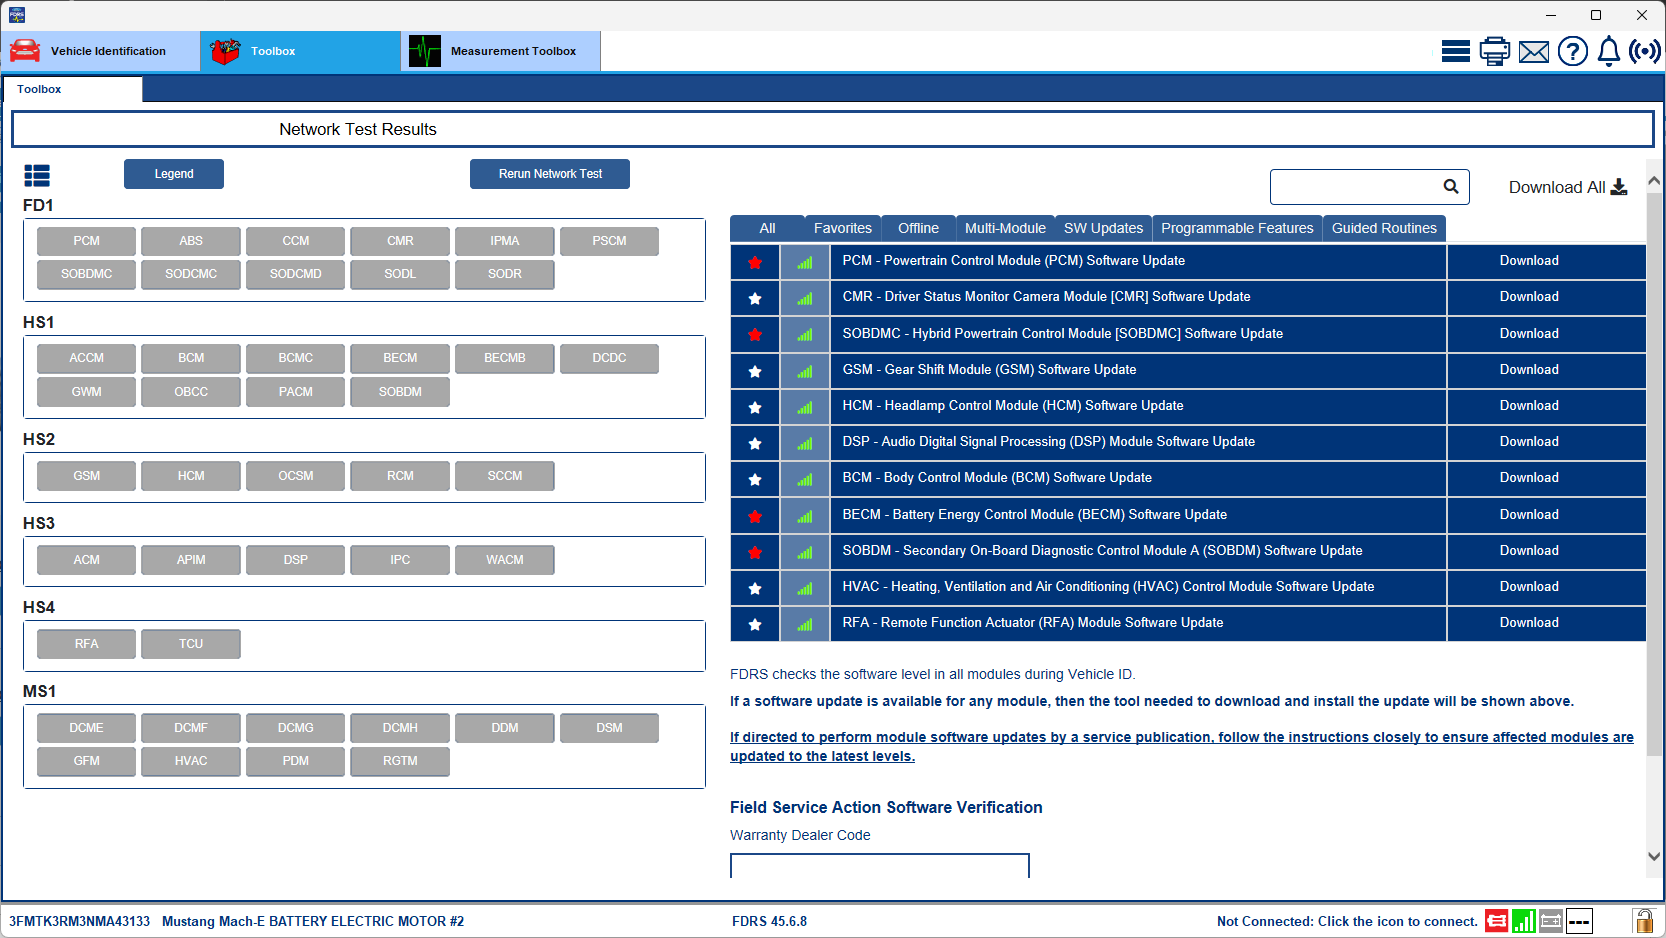Click signal icon in BCM Software Update row

pyautogui.click(x=805, y=479)
